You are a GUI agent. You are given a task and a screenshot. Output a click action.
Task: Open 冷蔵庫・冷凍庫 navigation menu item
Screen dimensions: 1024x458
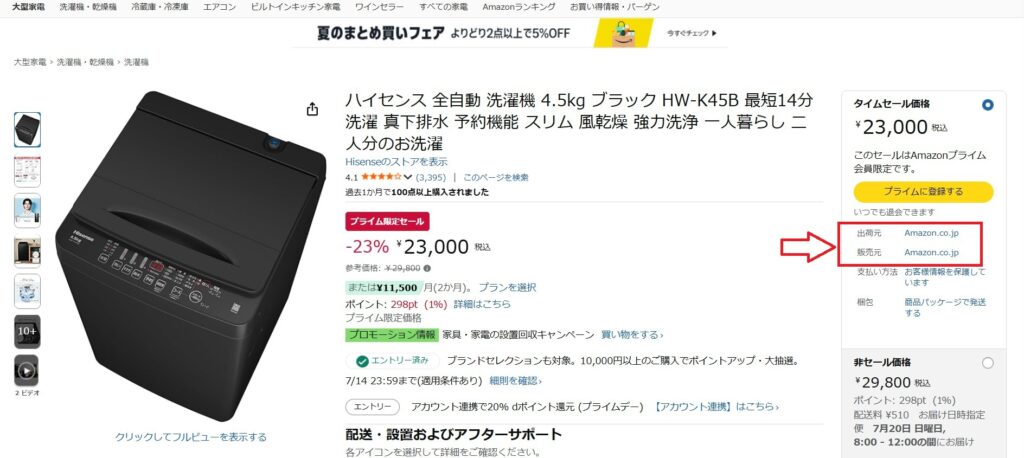tap(159, 7)
